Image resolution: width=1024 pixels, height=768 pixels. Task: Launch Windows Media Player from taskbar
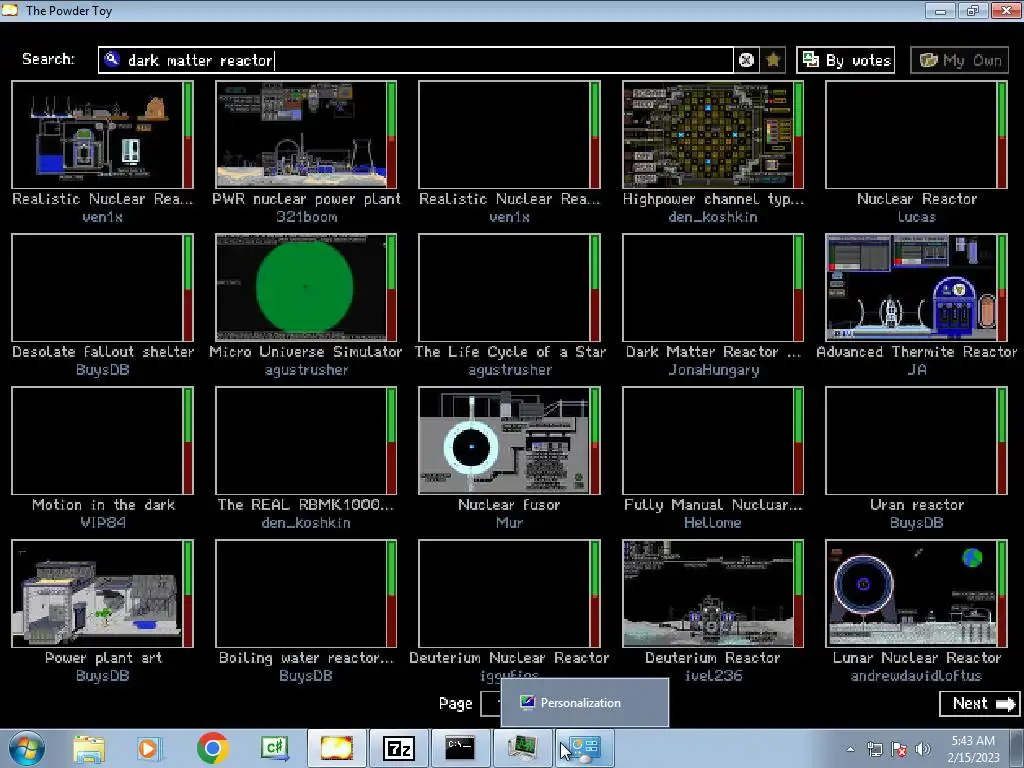pos(149,748)
